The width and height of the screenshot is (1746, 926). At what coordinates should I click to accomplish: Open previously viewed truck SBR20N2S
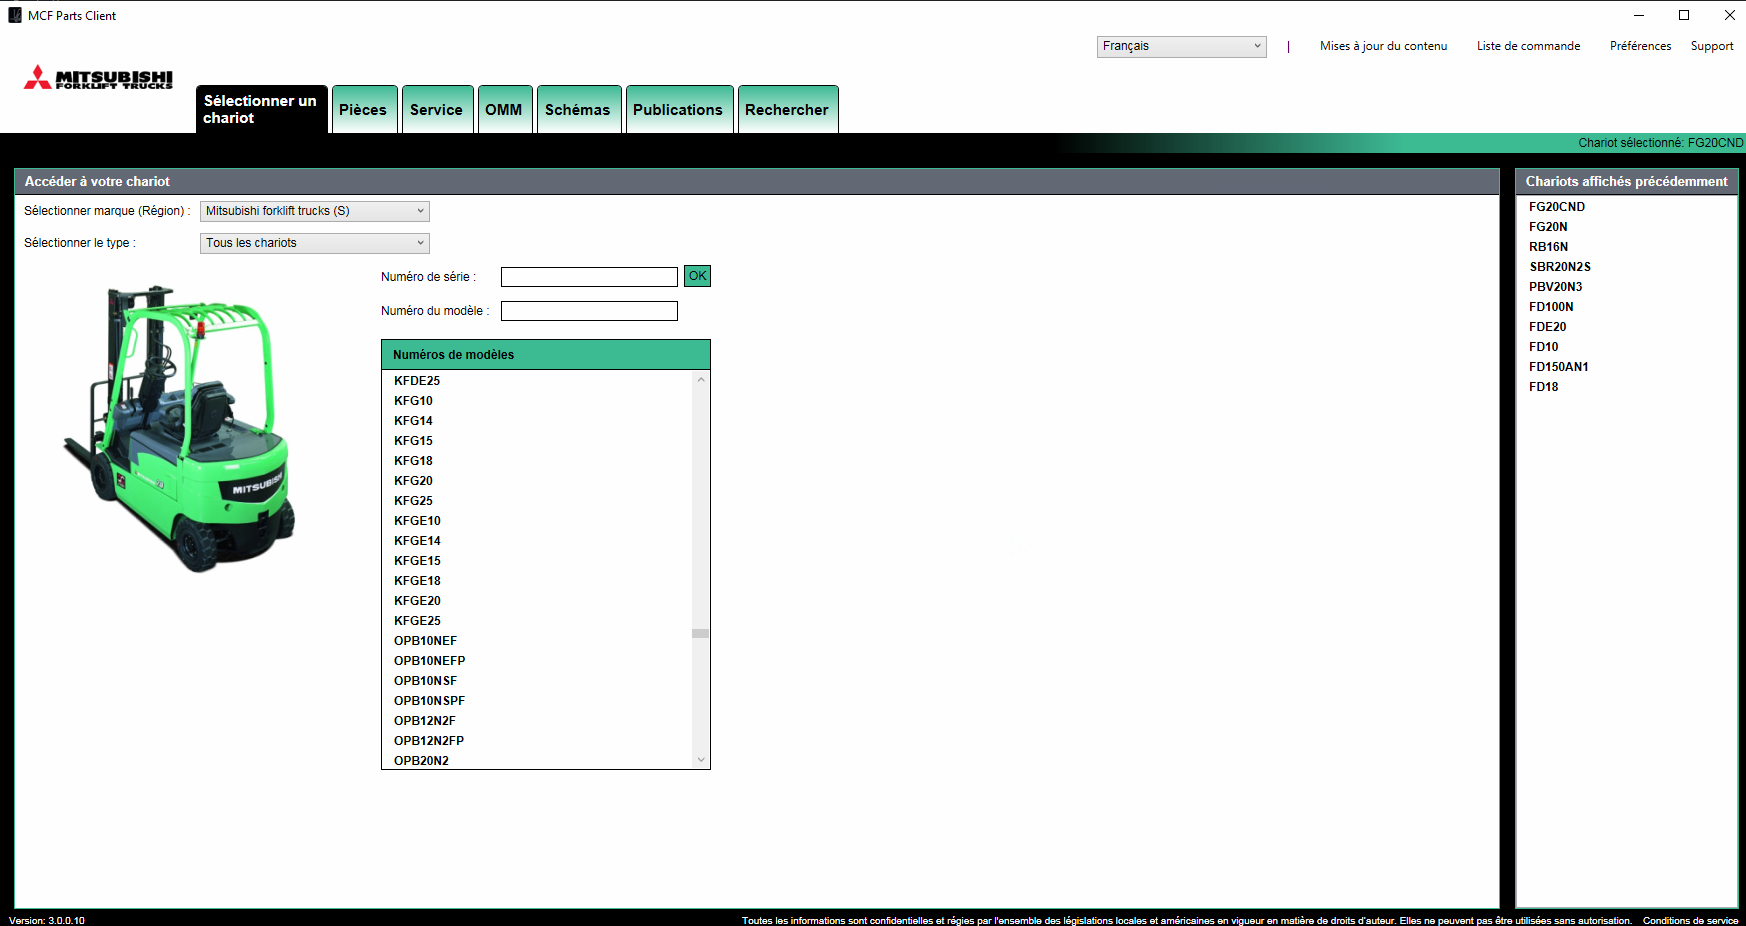[1559, 267]
